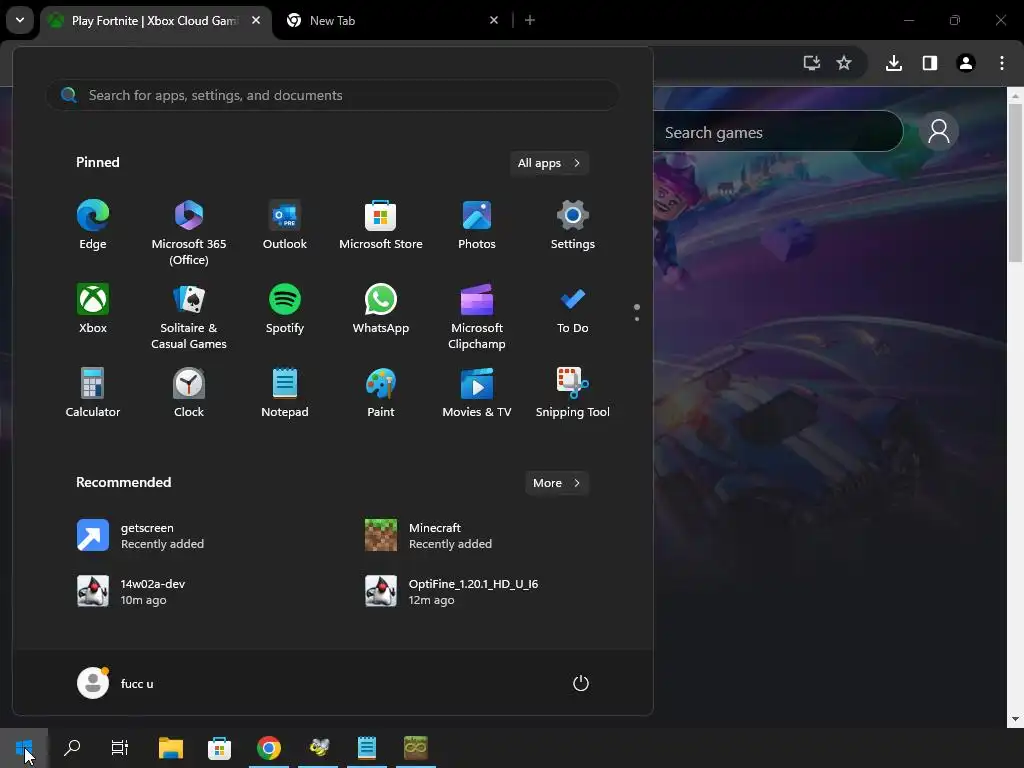Open the 14w02a-dev file
1024x768 pixels.
tap(131, 592)
